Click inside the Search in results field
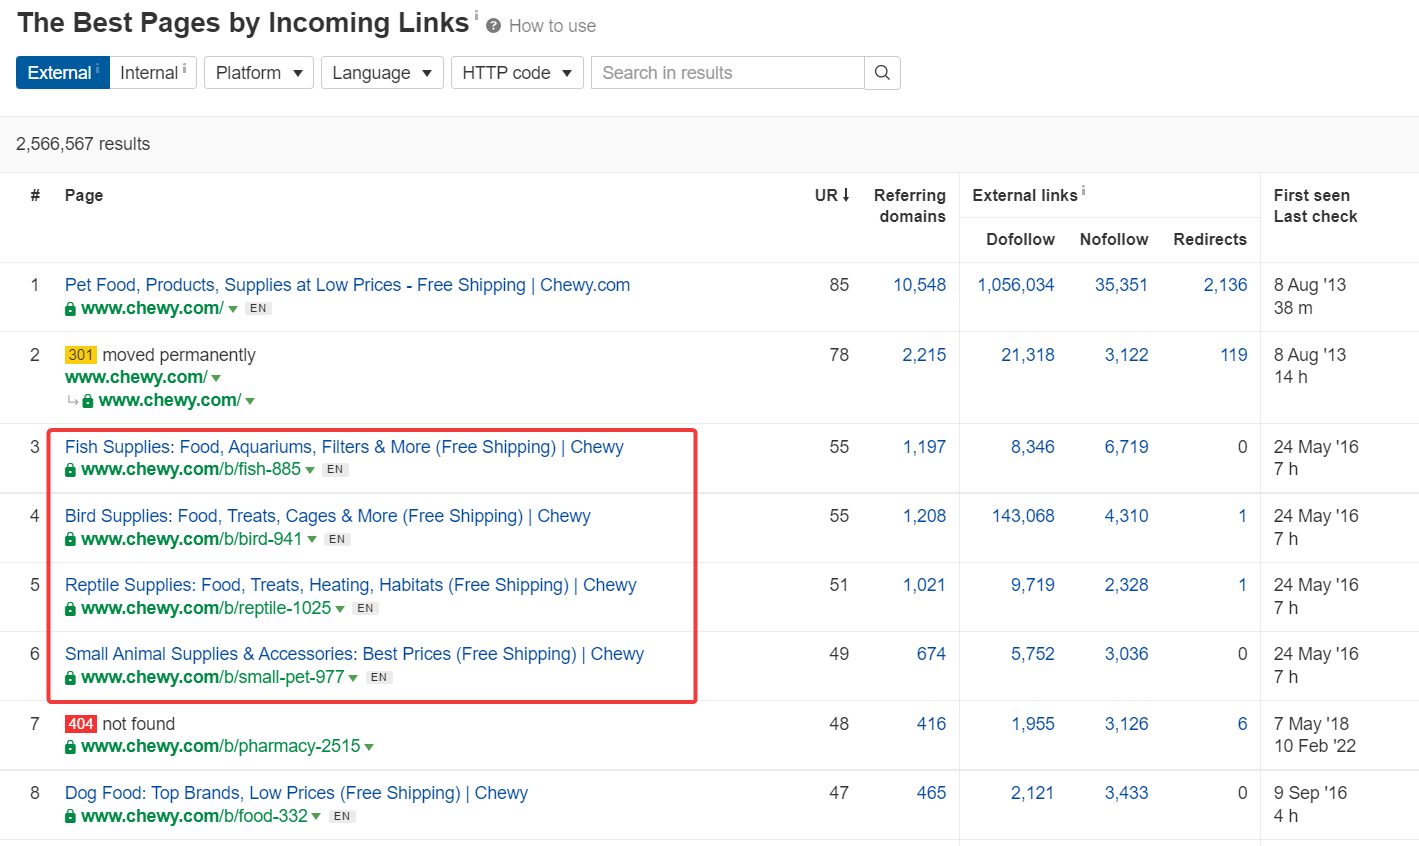This screenshot has height=846, width=1419. pos(728,73)
